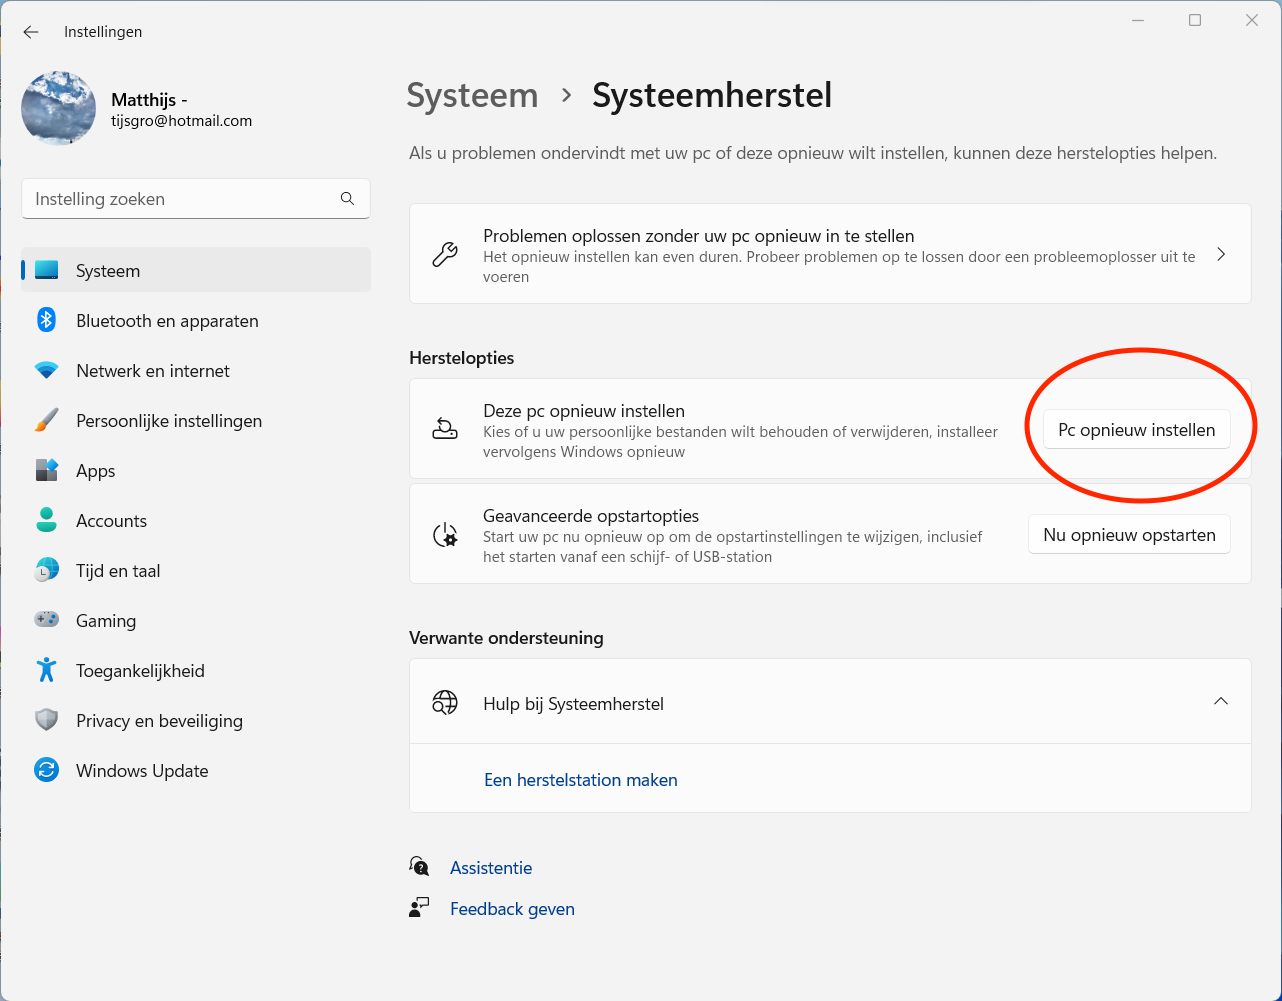This screenshot has width=1282, height=1001.
Task: Open Bluetooth en apparaten via its icon
Action: (46, 320)
